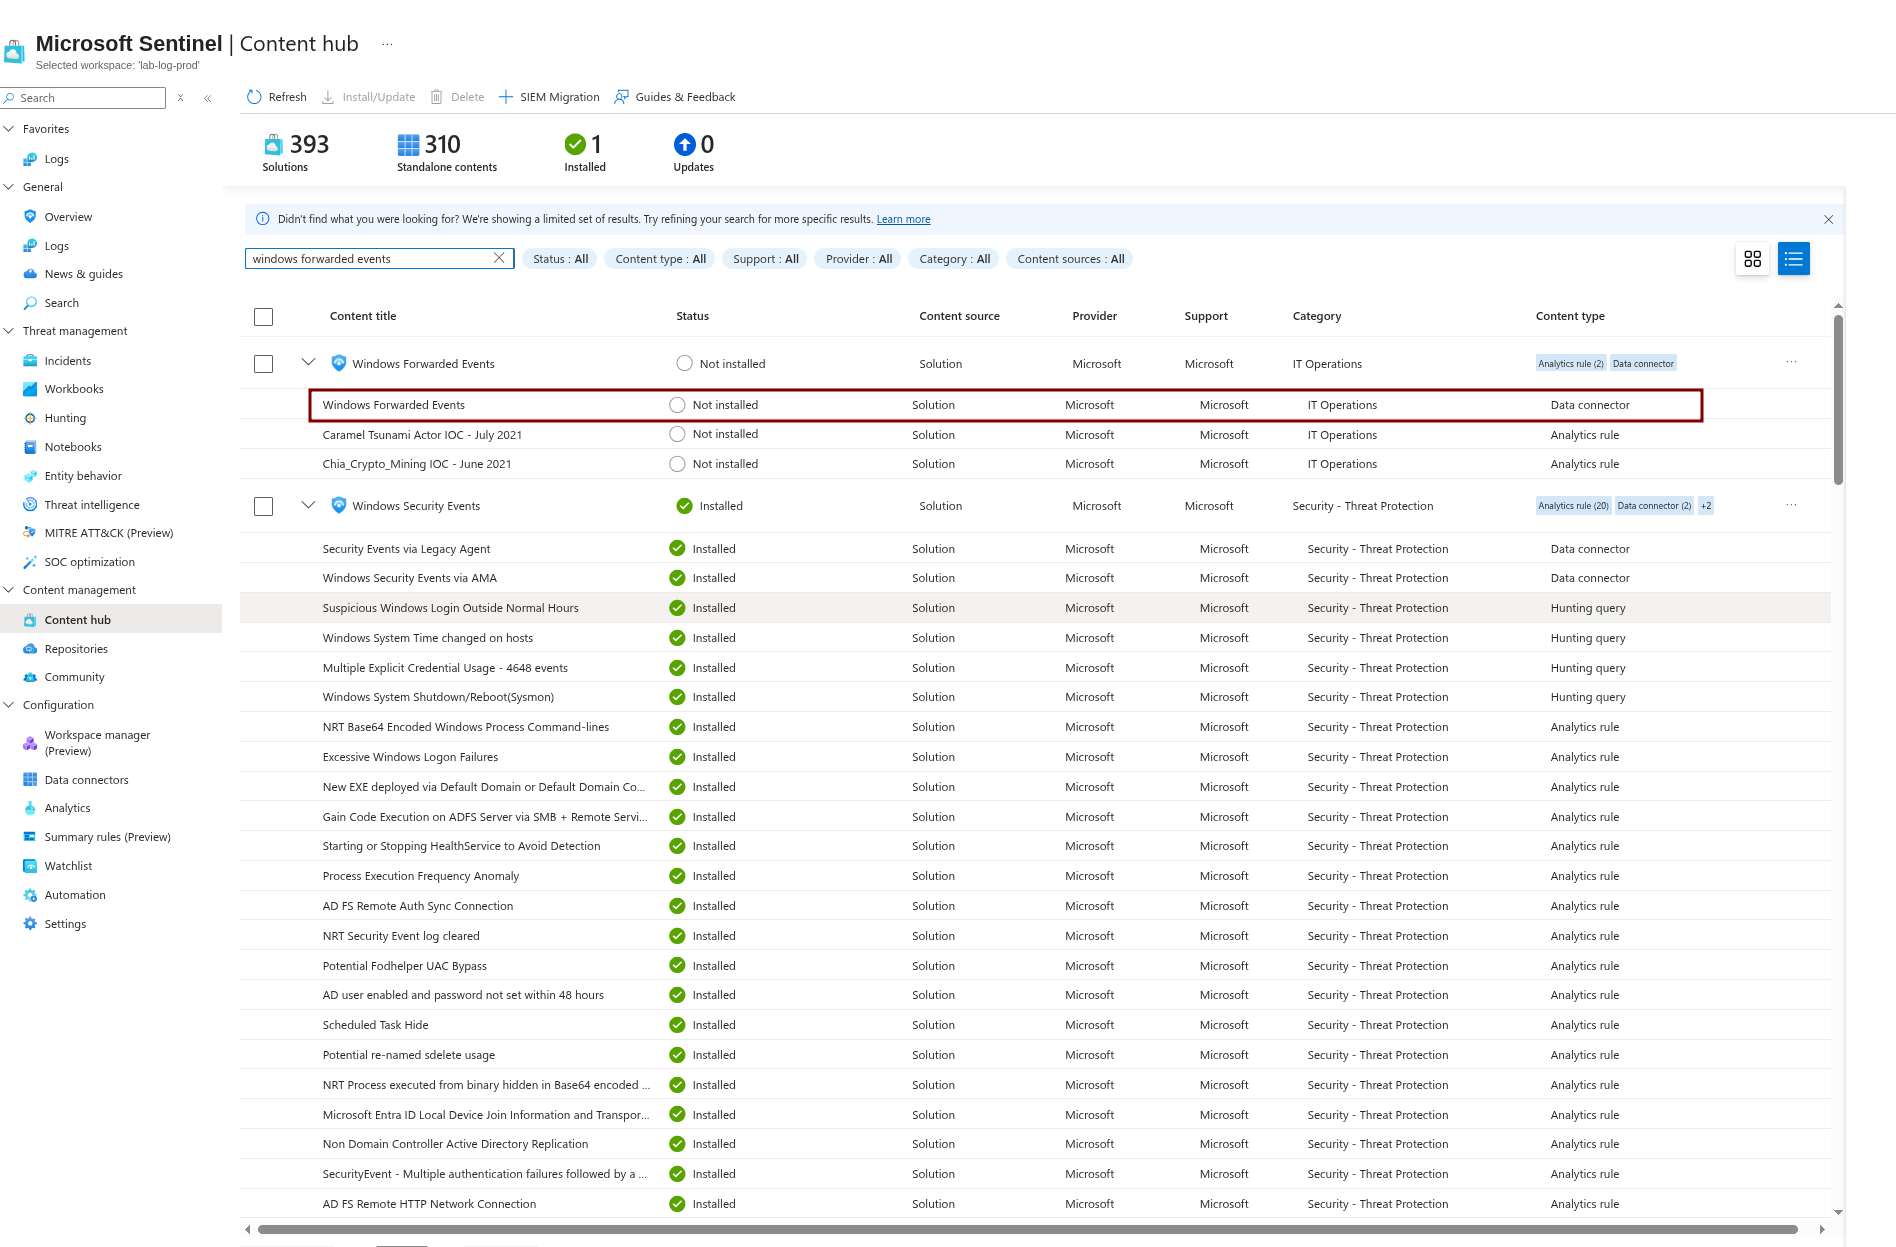Clear the windows forwarded events search

[x=499, y=259]
